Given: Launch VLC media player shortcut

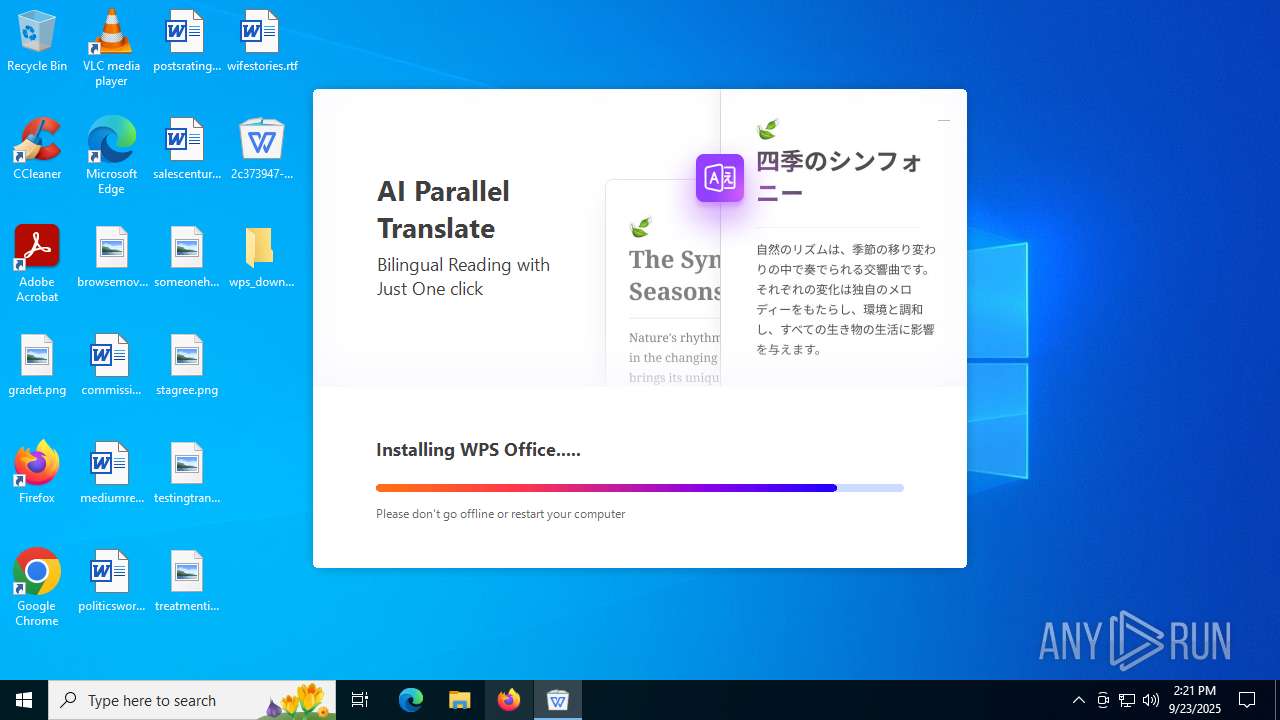Looking at the screenshot, I should tap(111, 48).
